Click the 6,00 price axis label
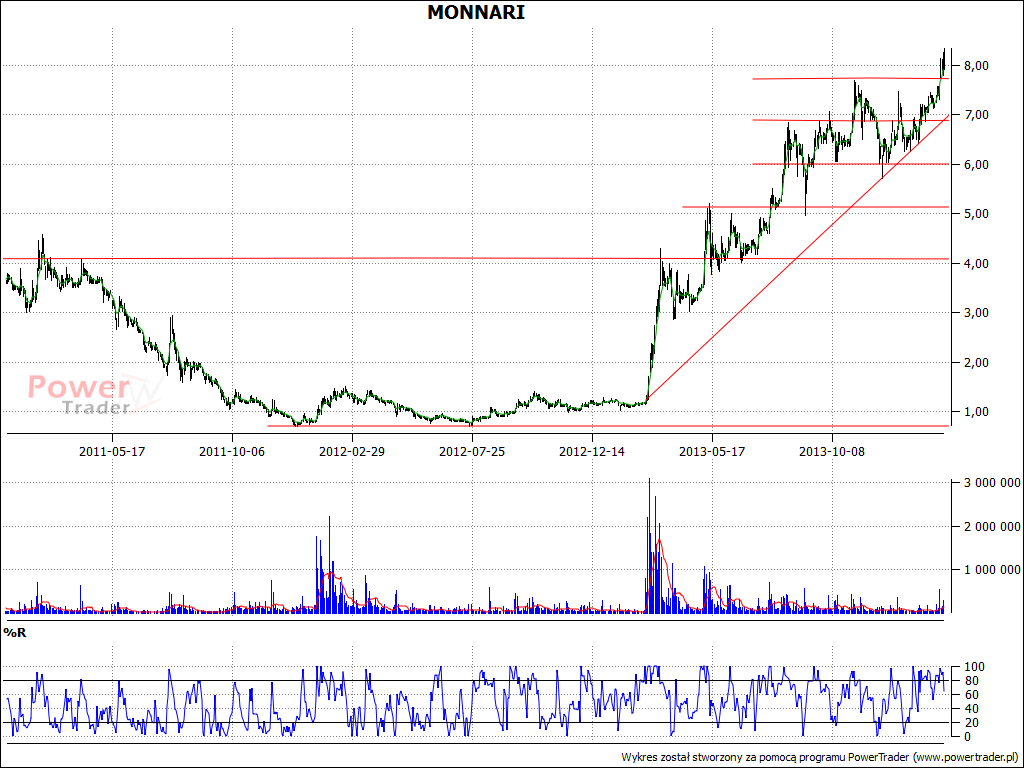The height and width of the screenshot is (768, 1024). point(976,165)
